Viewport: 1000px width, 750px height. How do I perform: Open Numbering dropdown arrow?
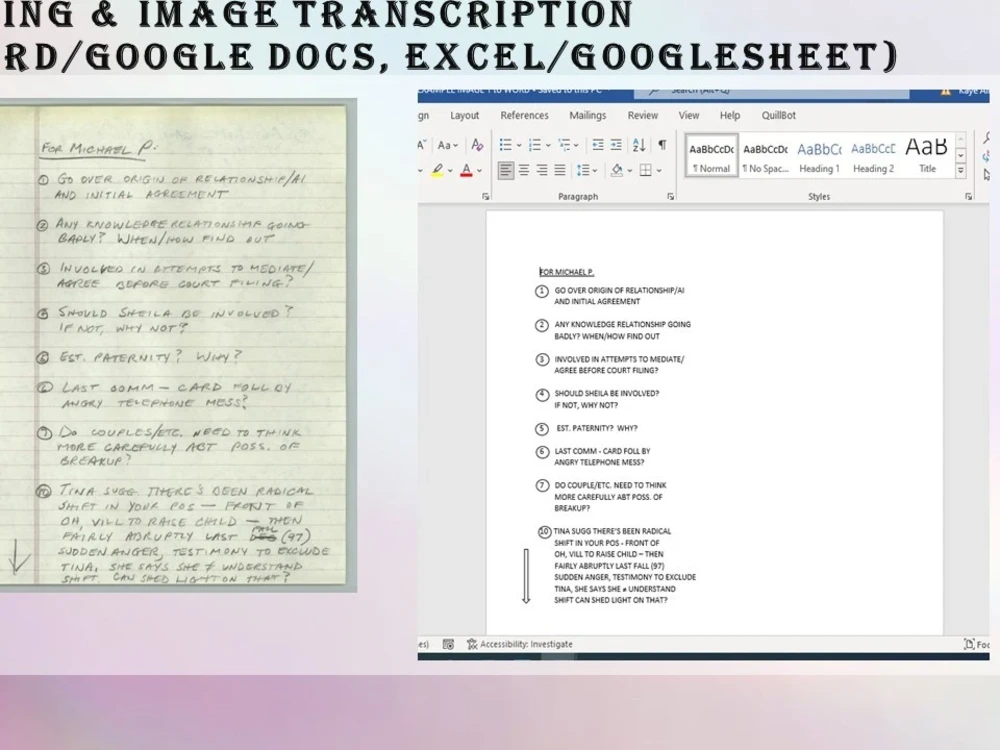[548, 145]
